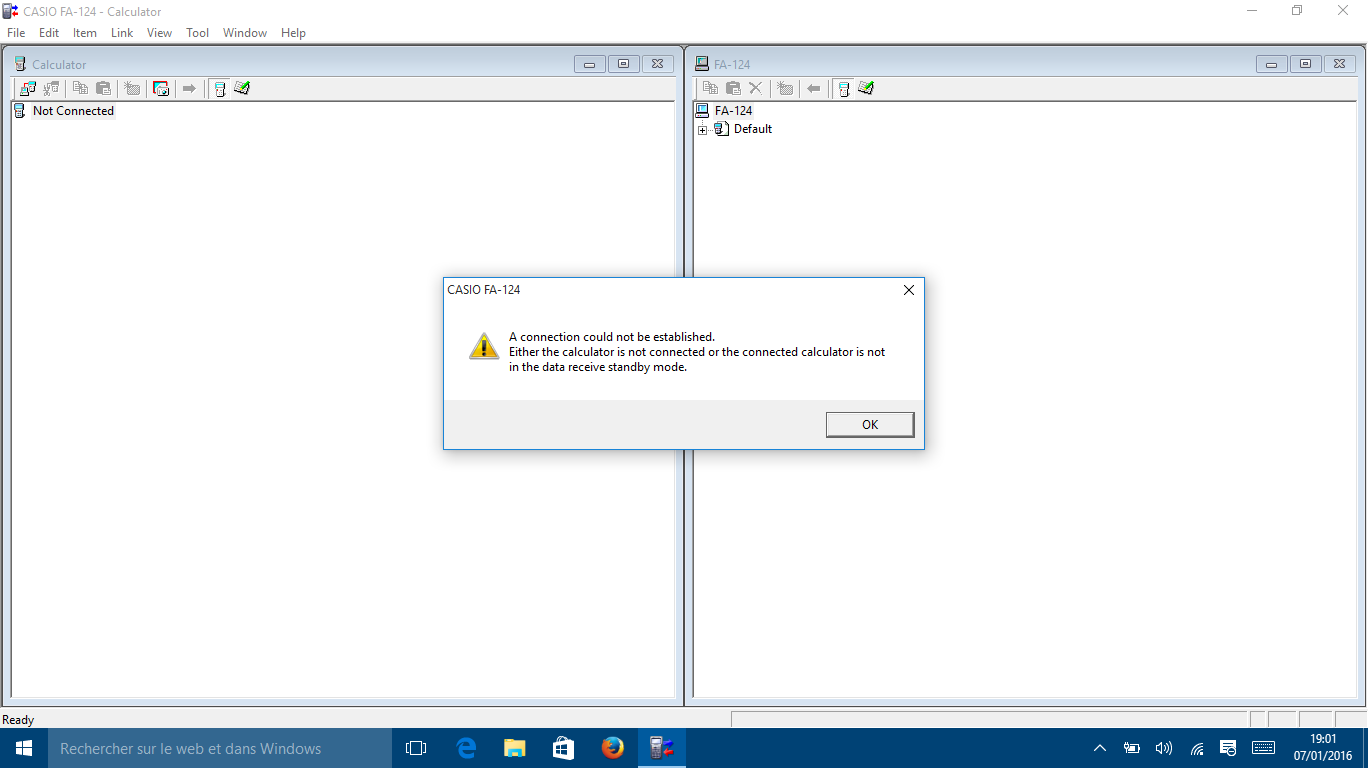Open Task View on the taskbar
This screenshot has height=768, width=1368.
416,748
